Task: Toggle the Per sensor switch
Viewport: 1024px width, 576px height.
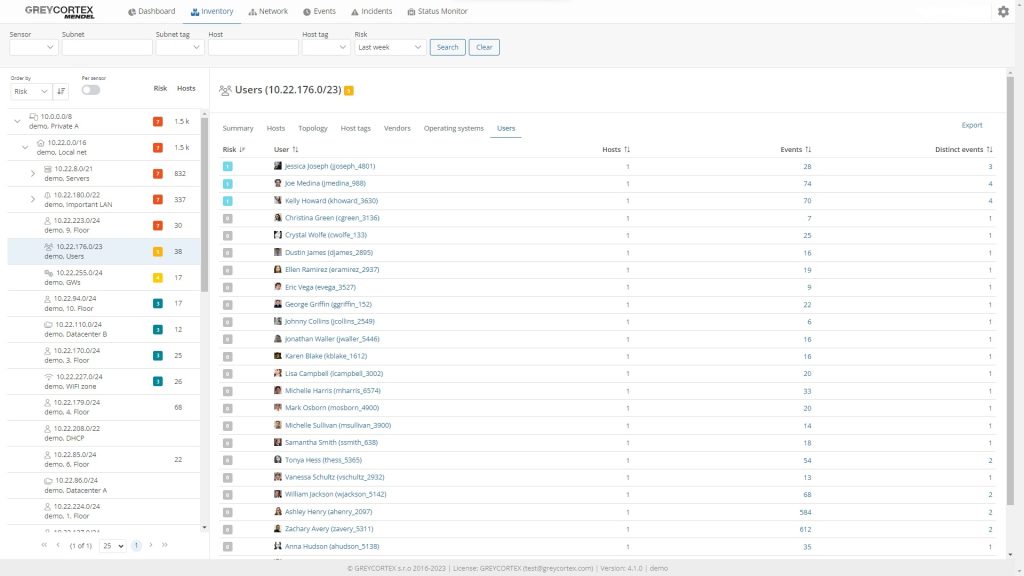Action: click(91, 90)
